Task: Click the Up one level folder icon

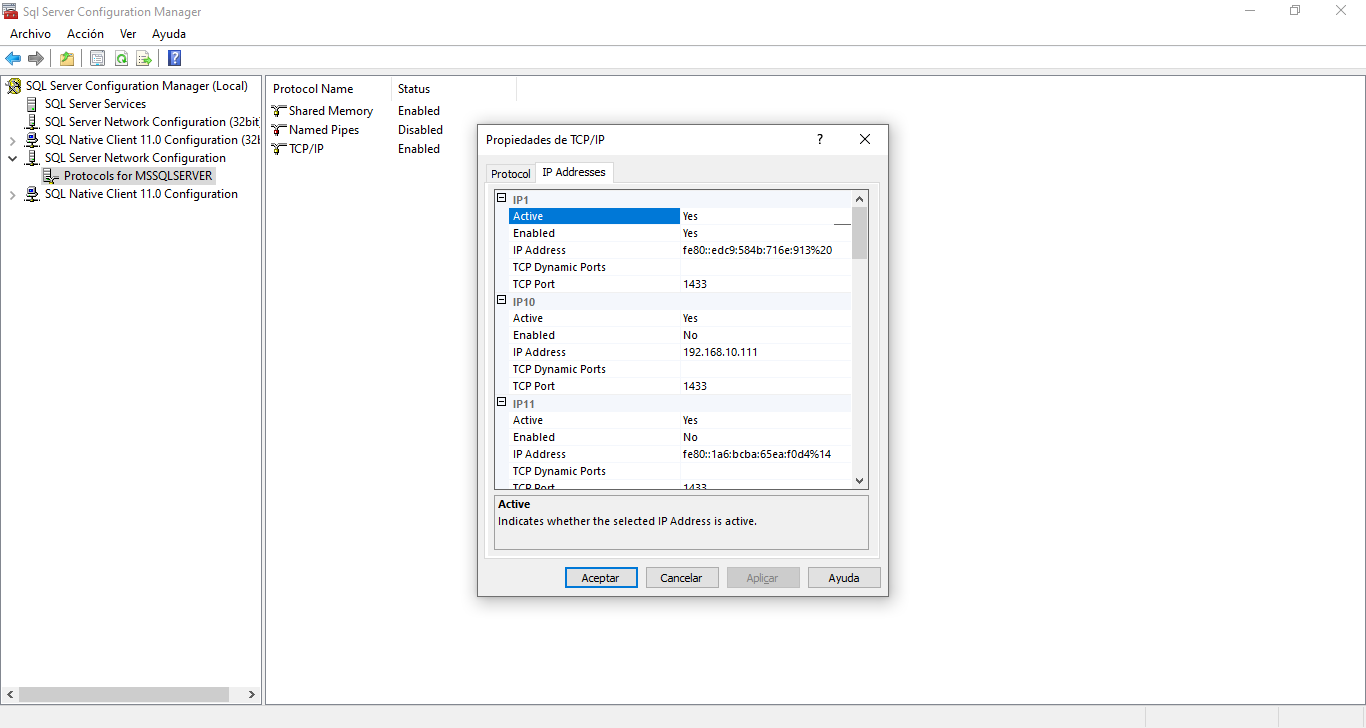Action: pos(67,58)
